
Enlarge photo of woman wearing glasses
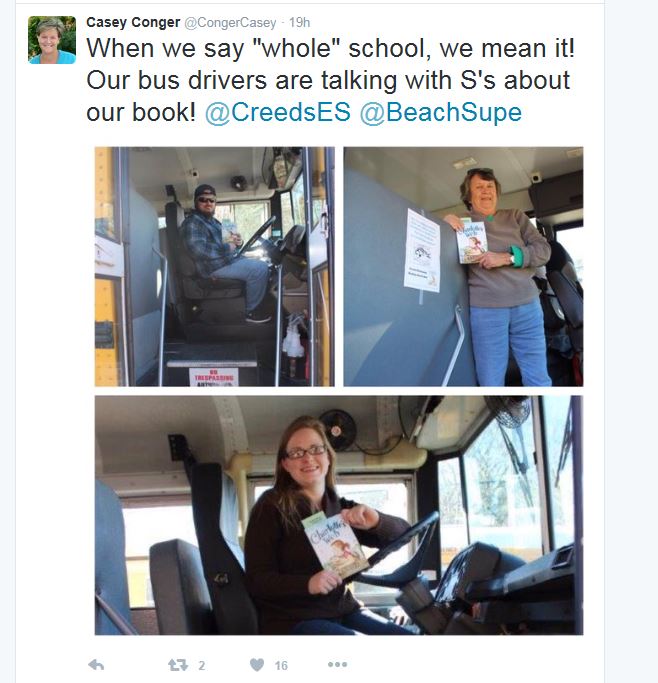[x=339, y=515]
